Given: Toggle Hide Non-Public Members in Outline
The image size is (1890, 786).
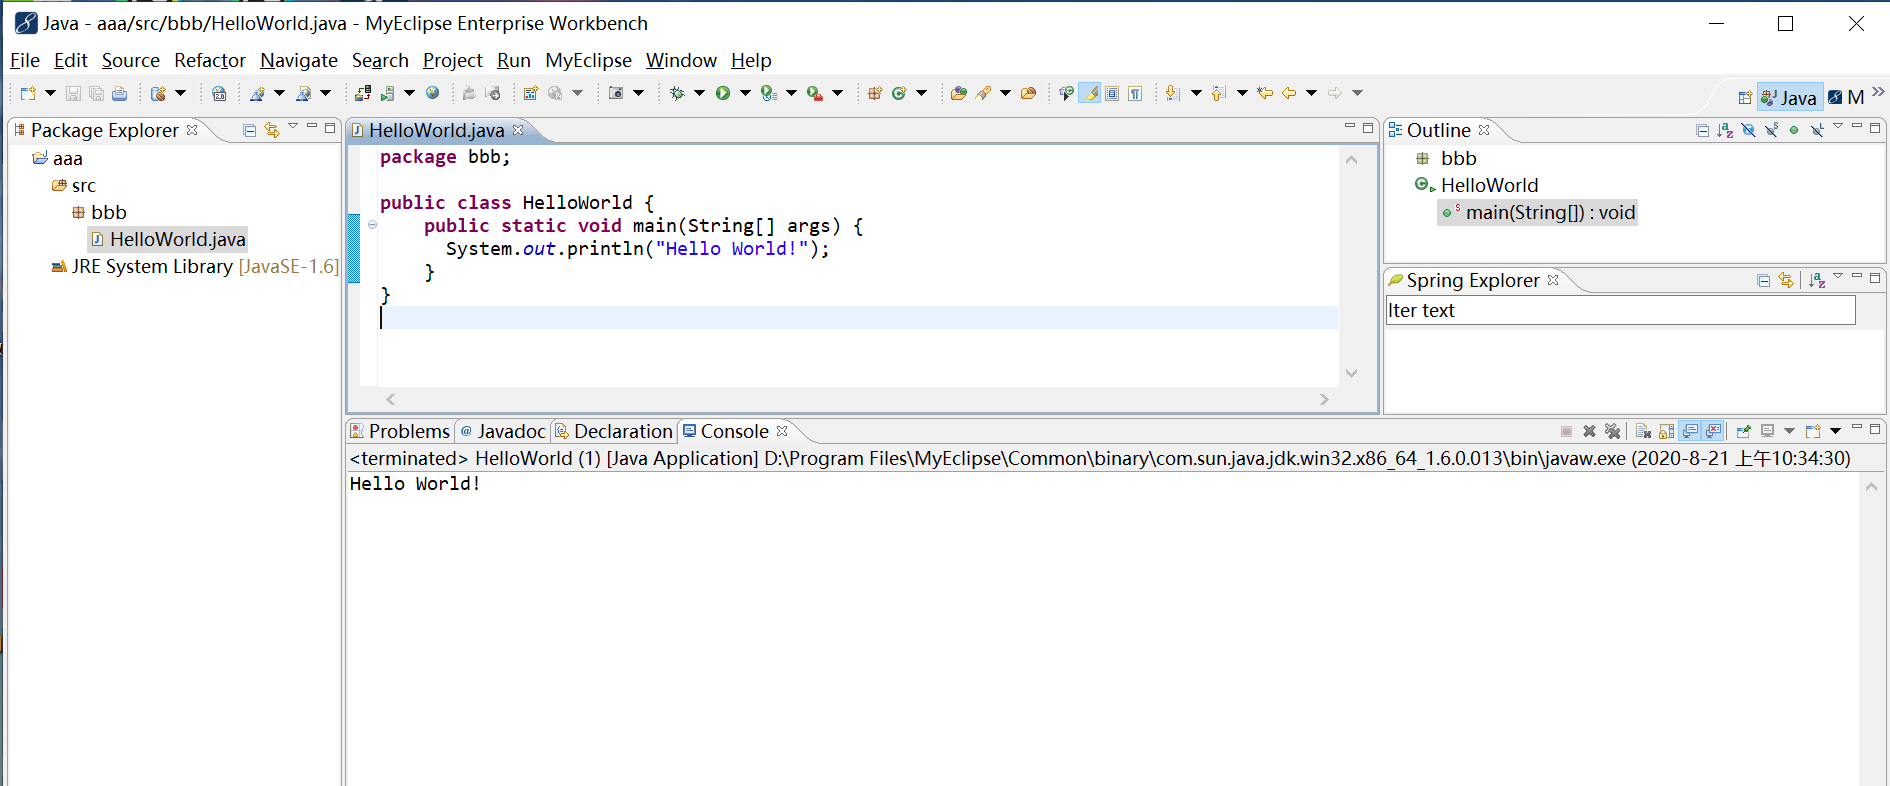Looking at the screenshot, I should click(x=1794, y=130).
